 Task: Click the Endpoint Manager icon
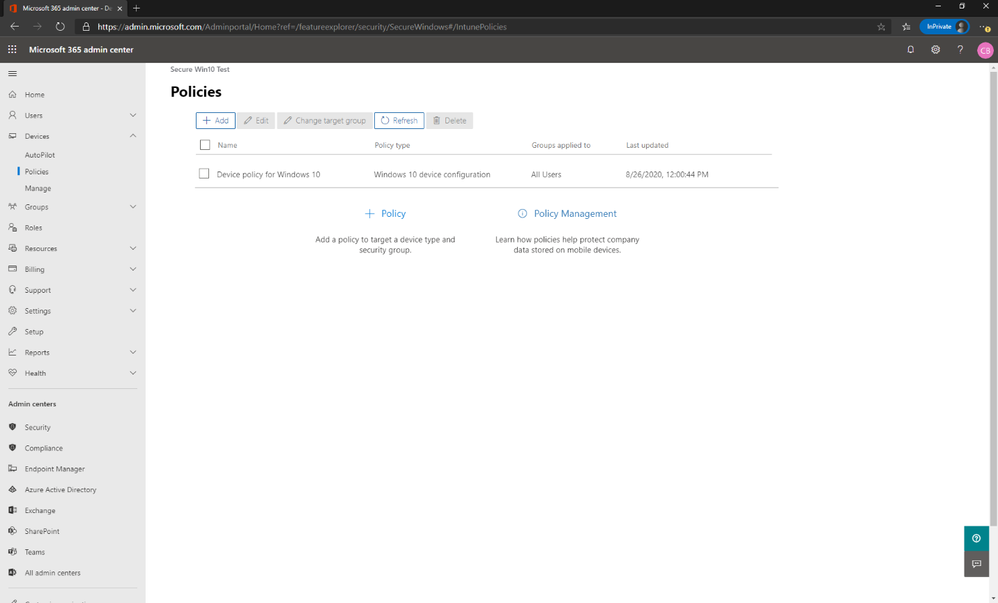tap(12, 469)
